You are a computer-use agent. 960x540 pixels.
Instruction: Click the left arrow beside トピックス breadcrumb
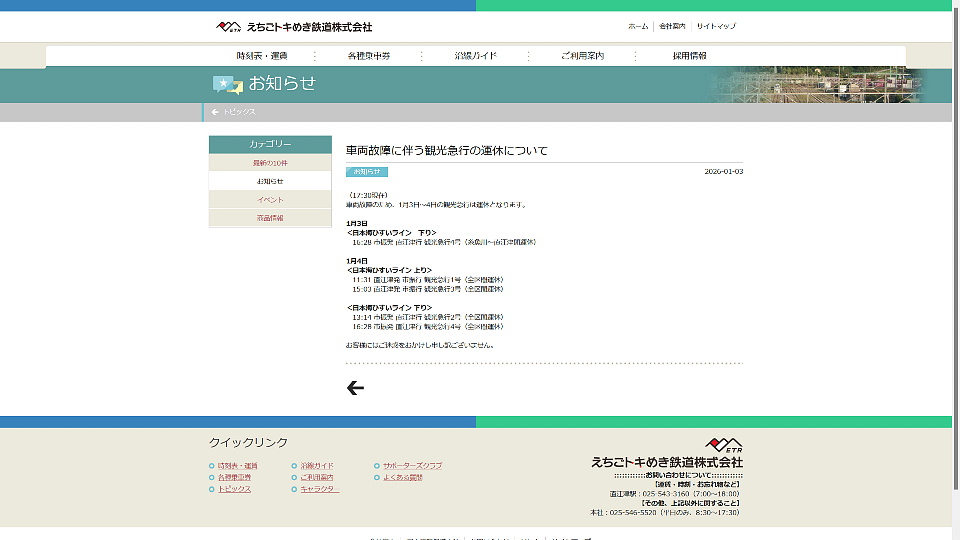215,112
